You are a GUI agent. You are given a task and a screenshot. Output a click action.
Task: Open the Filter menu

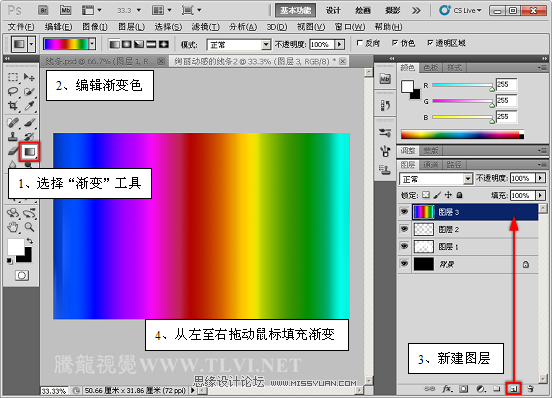click(x=206, y=27)
